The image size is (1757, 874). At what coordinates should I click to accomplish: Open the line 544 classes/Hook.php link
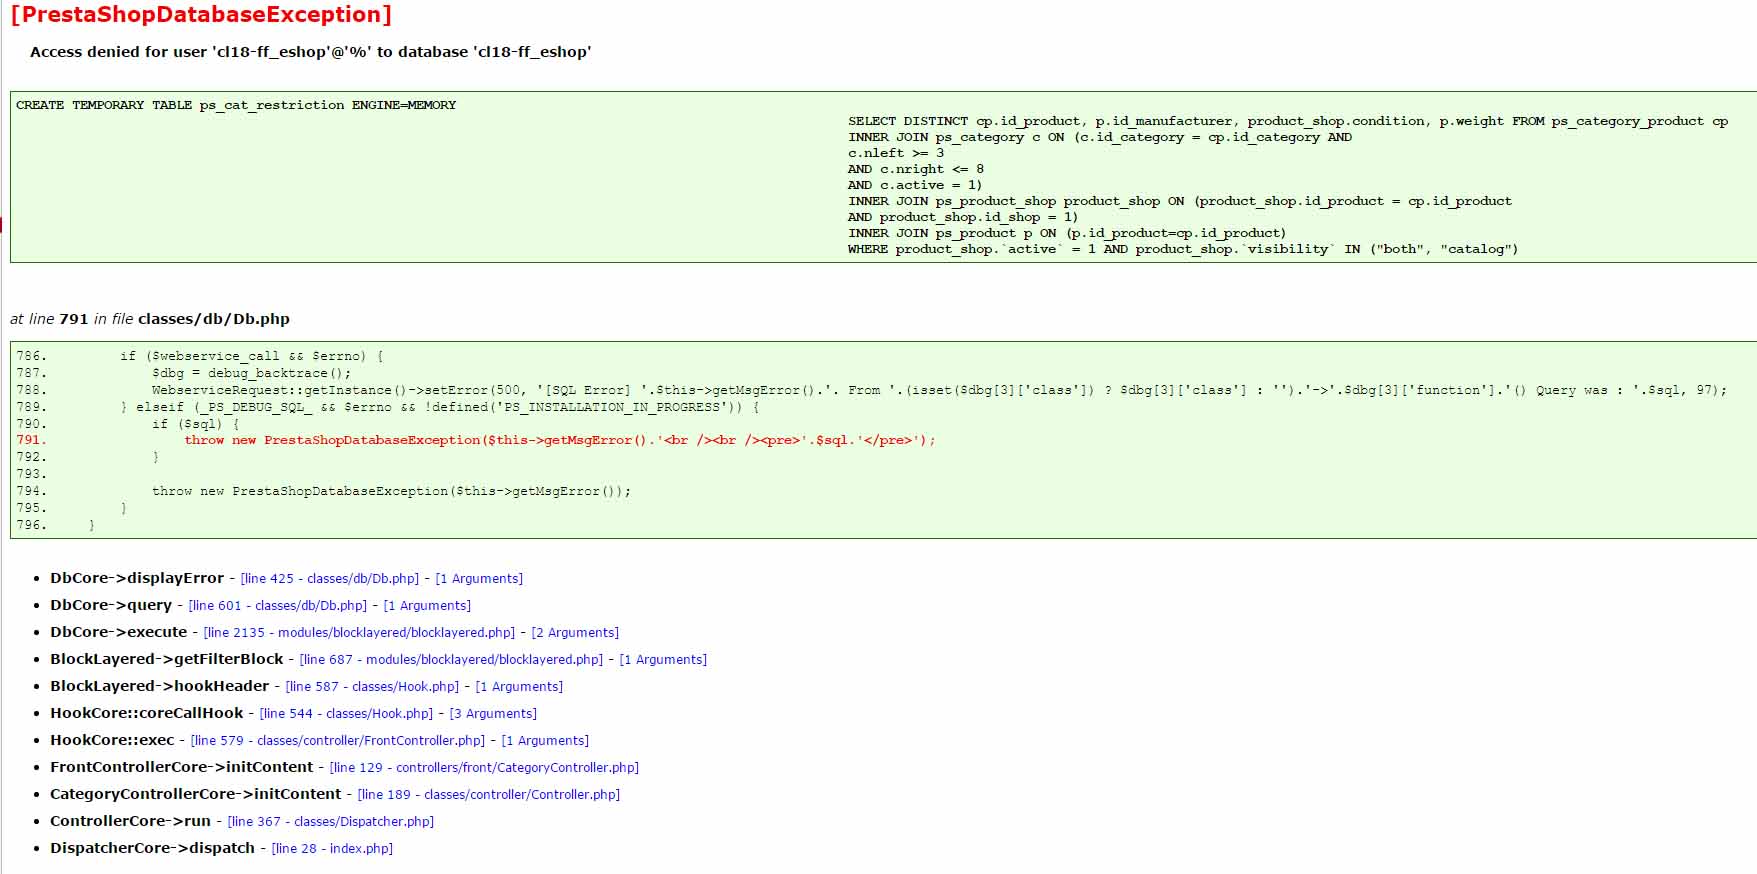(x=346, y=714)
